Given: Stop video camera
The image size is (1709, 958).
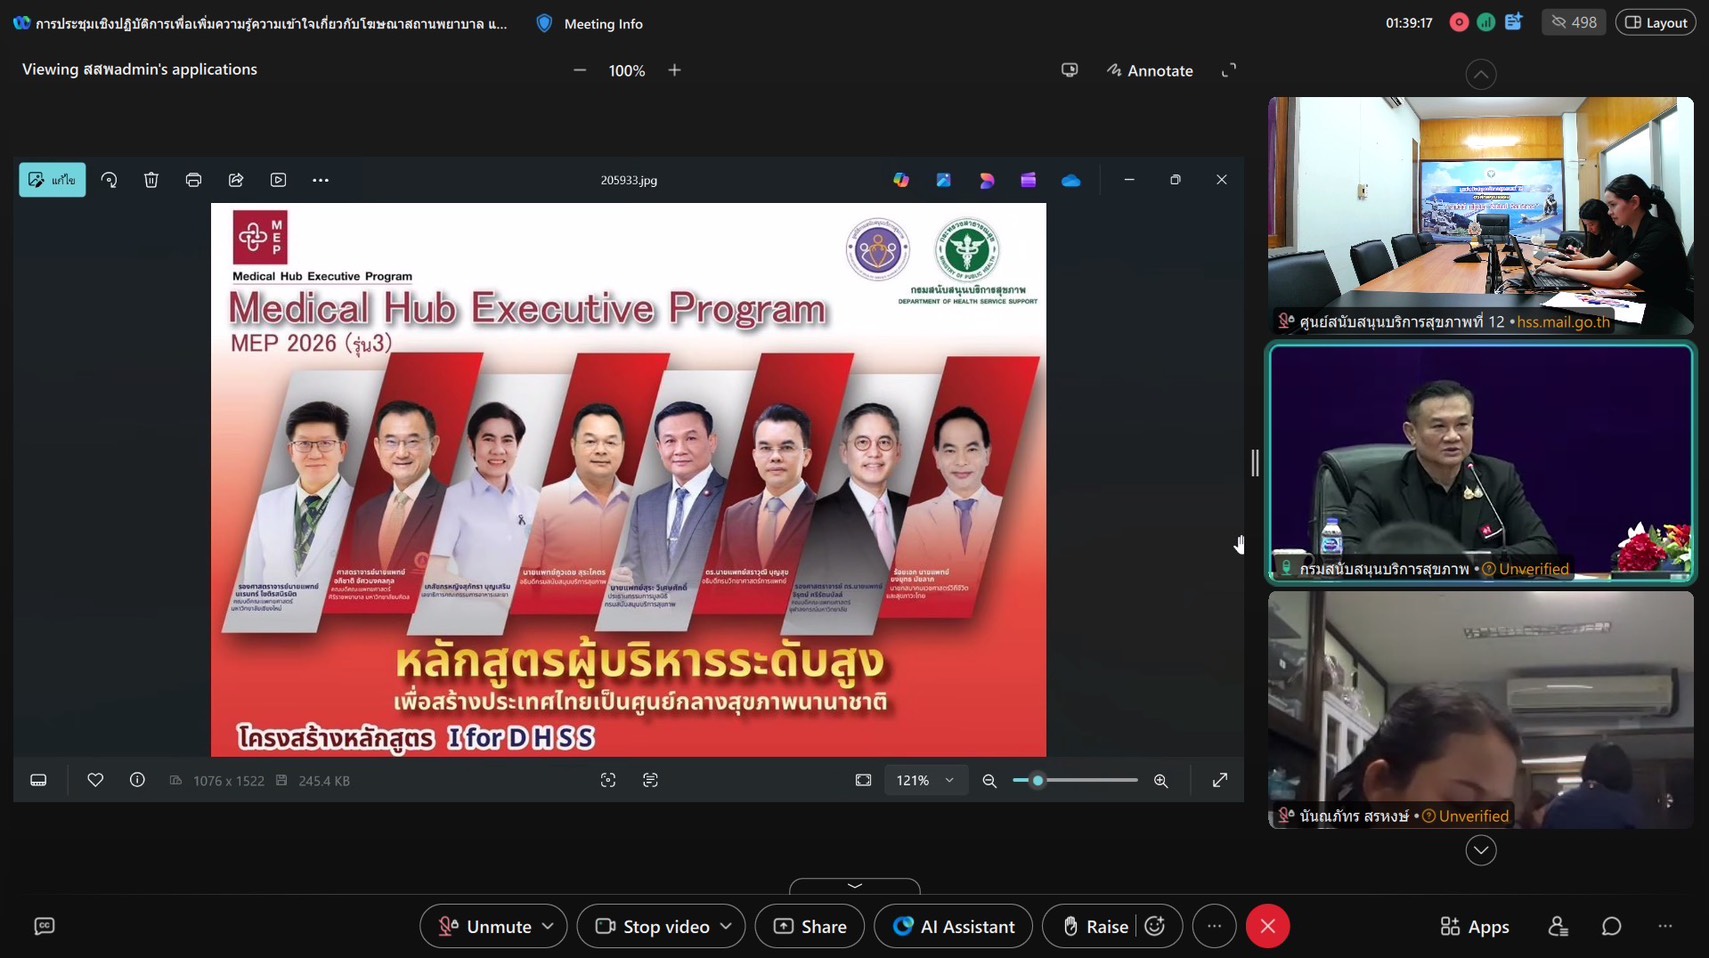Looking at the screenshot, I should [x=652, y=926].
